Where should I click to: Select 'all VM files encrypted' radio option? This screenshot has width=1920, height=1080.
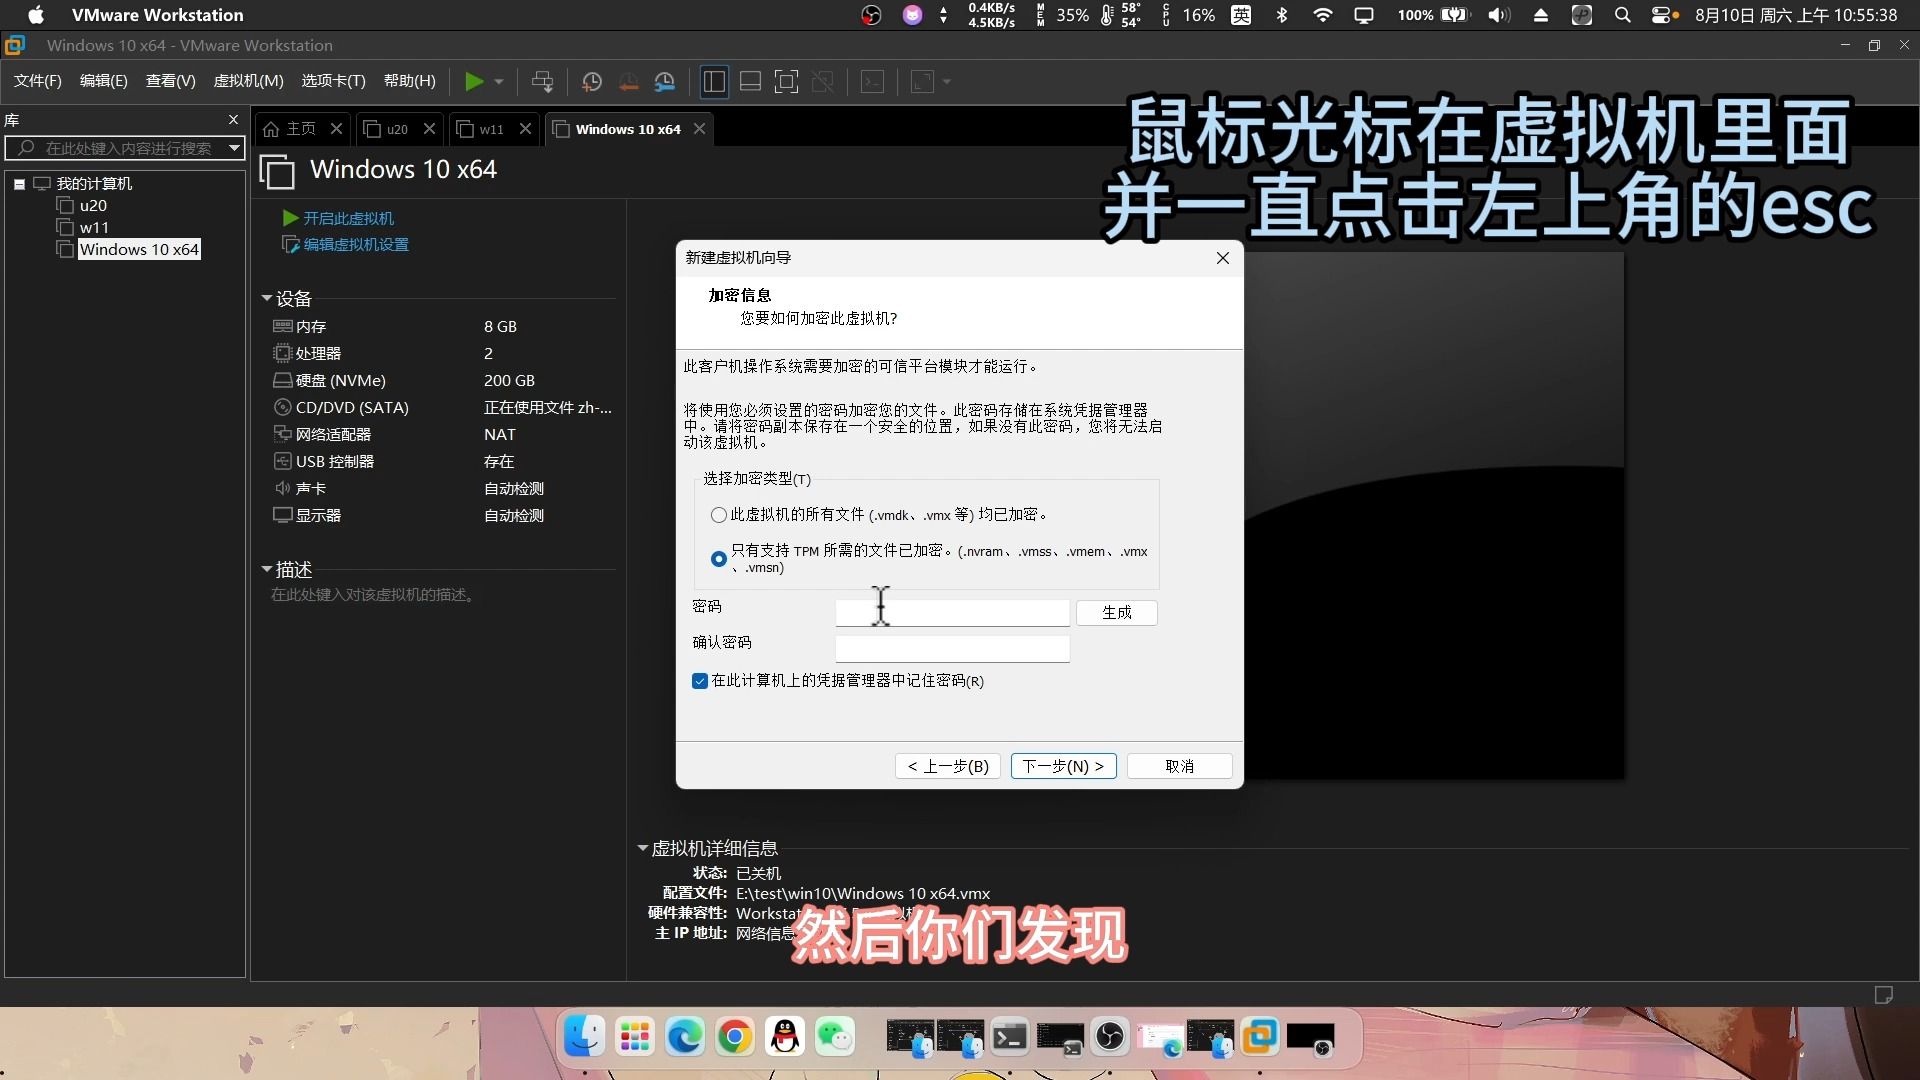(719, 515)
